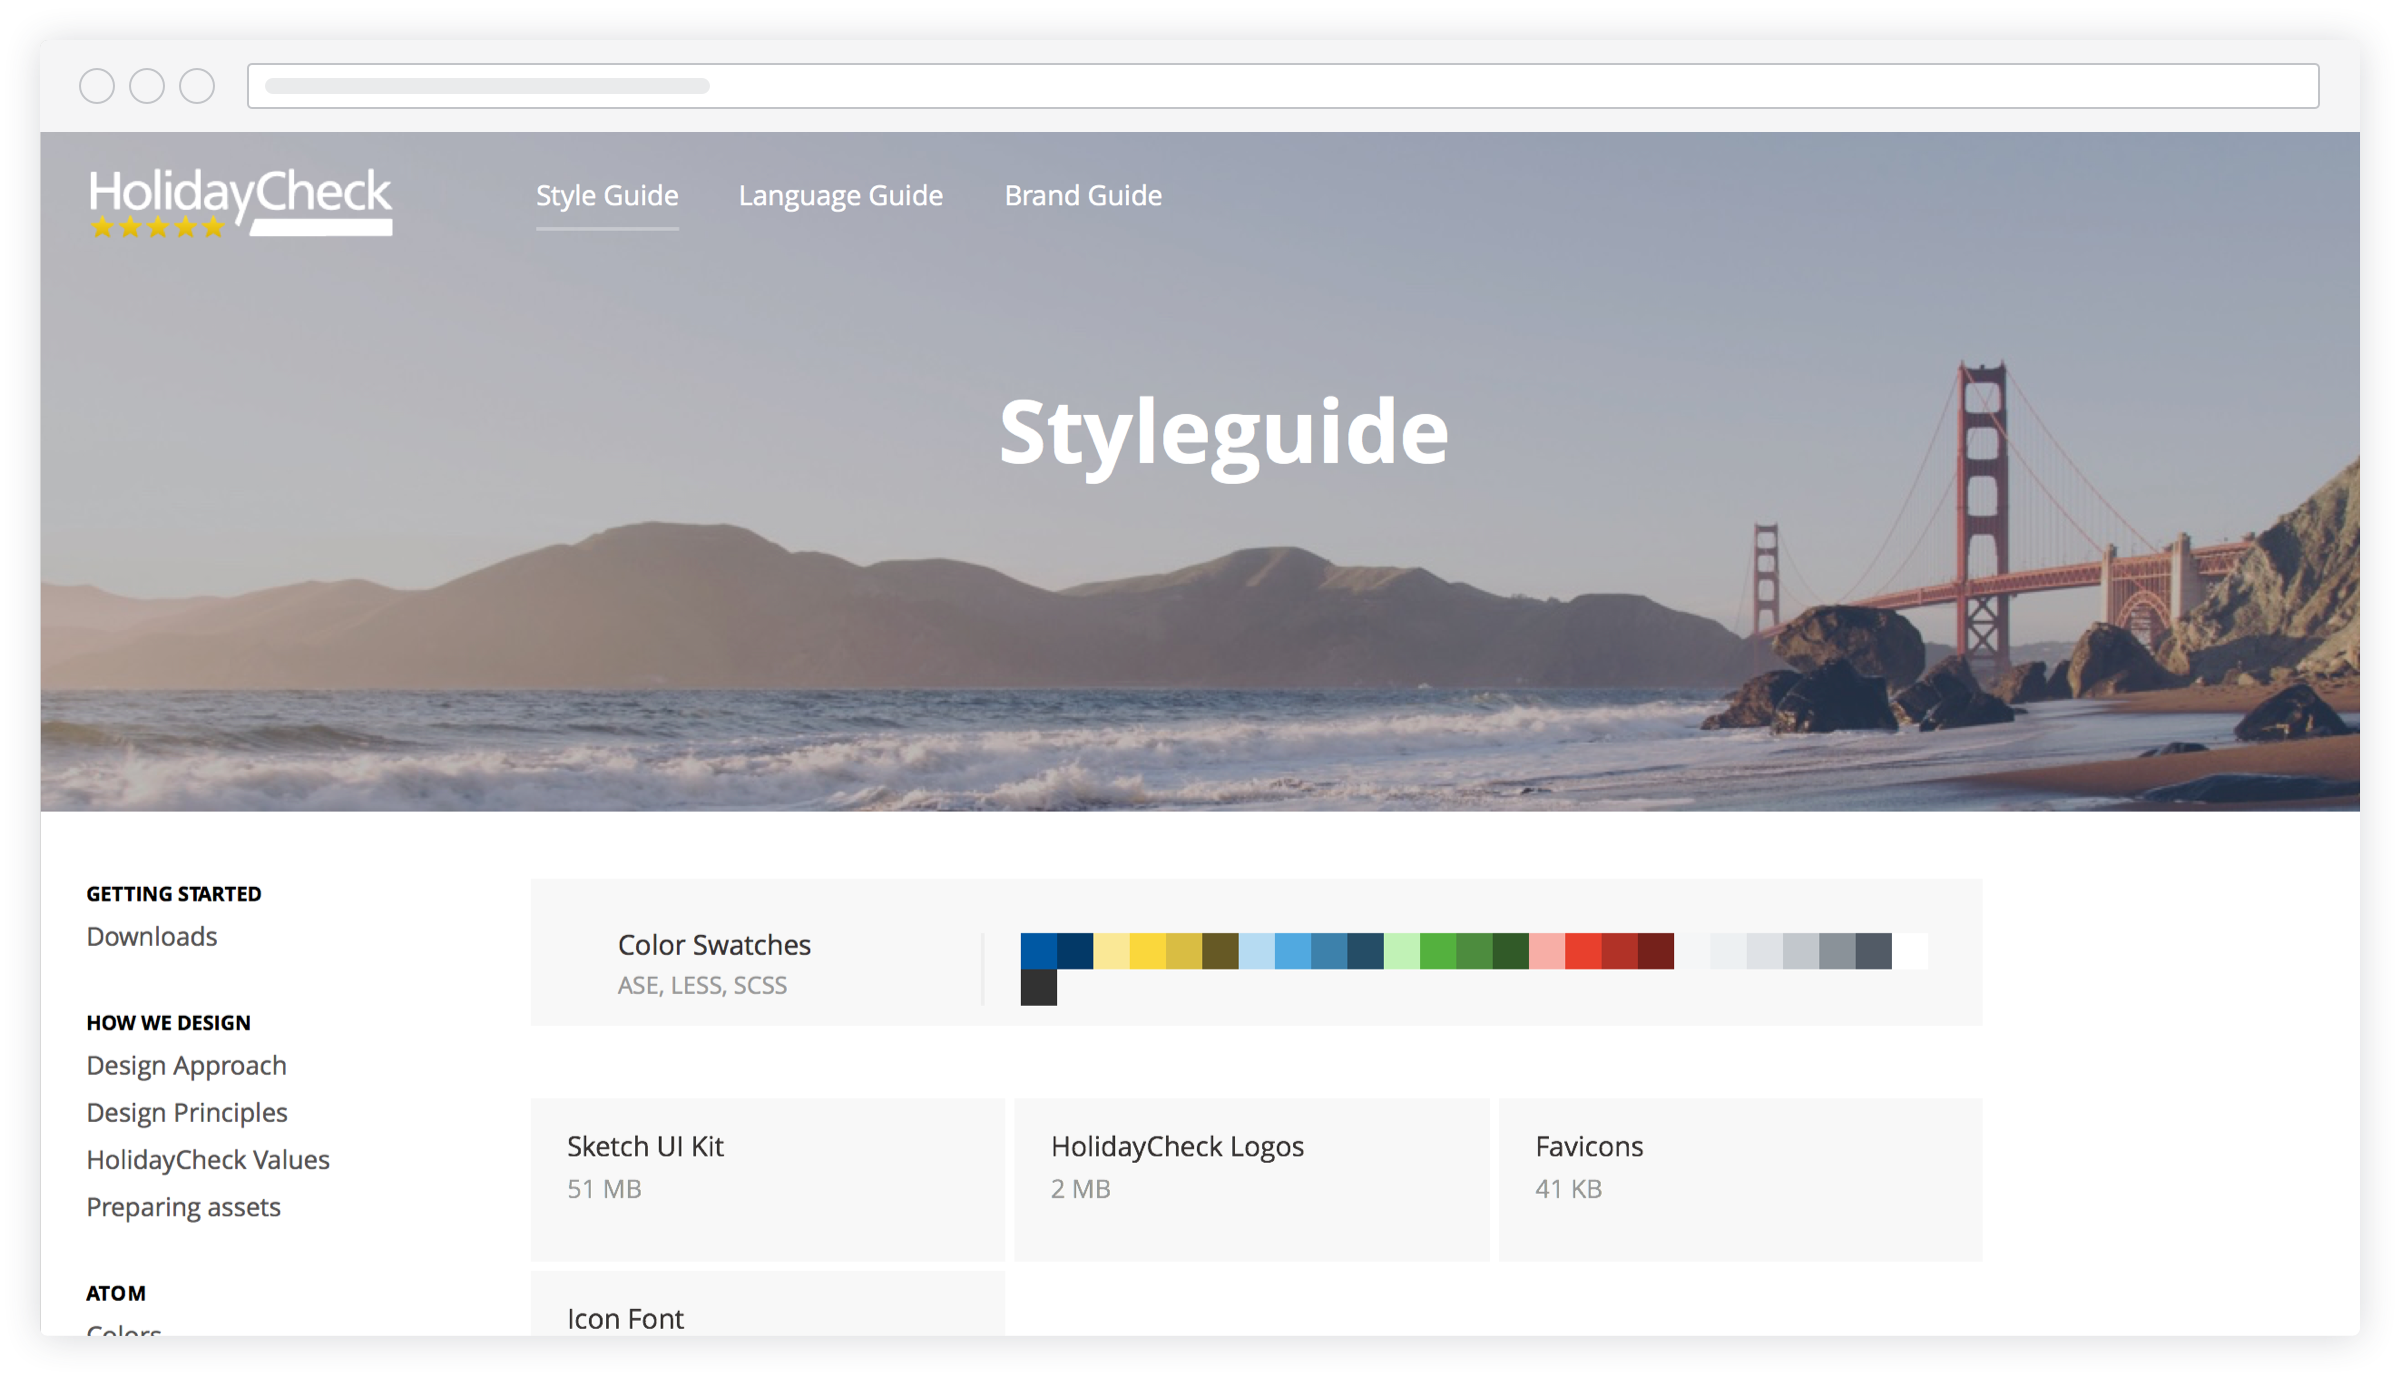Choose the dark slate gray swatch
Image resolution: width=2400 pixels, height=1378 pixels.
(1874, 951)
